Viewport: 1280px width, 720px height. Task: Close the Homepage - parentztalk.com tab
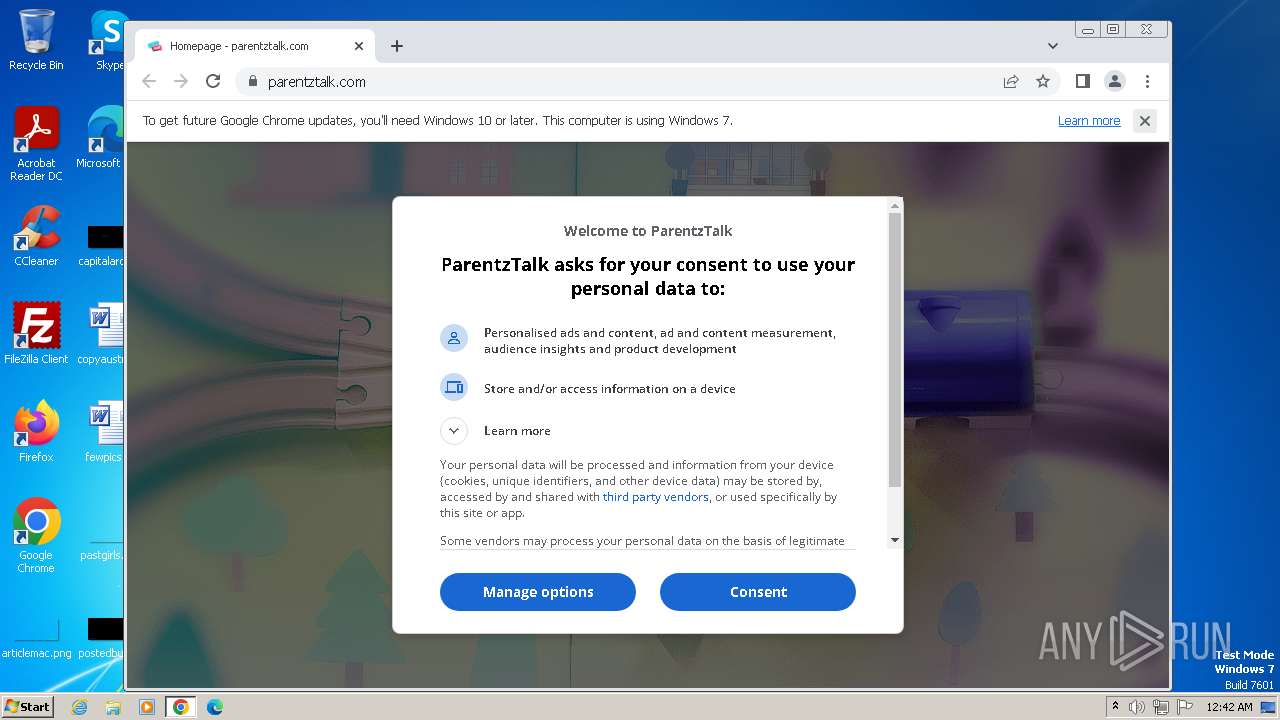point(359,46)
